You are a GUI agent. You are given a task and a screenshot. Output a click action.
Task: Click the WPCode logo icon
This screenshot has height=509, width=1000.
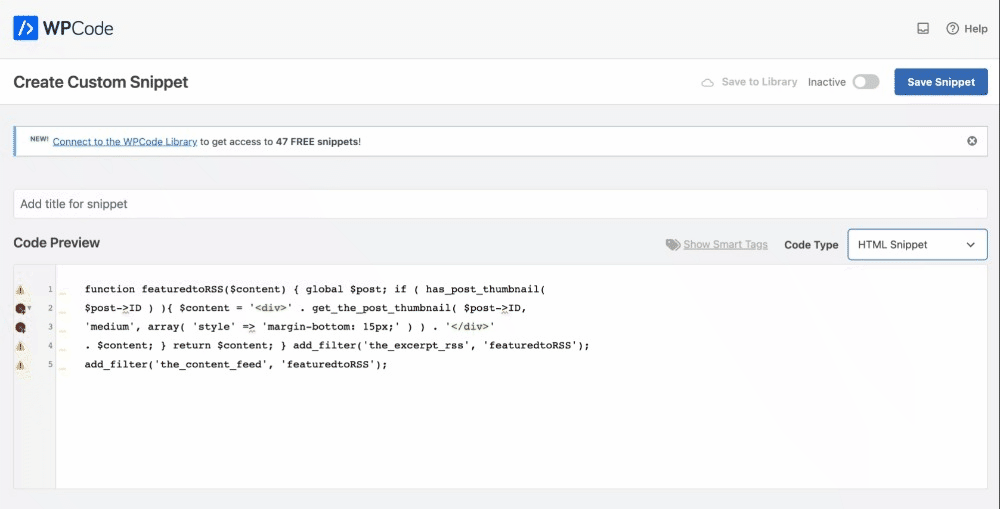click(25, 28)
